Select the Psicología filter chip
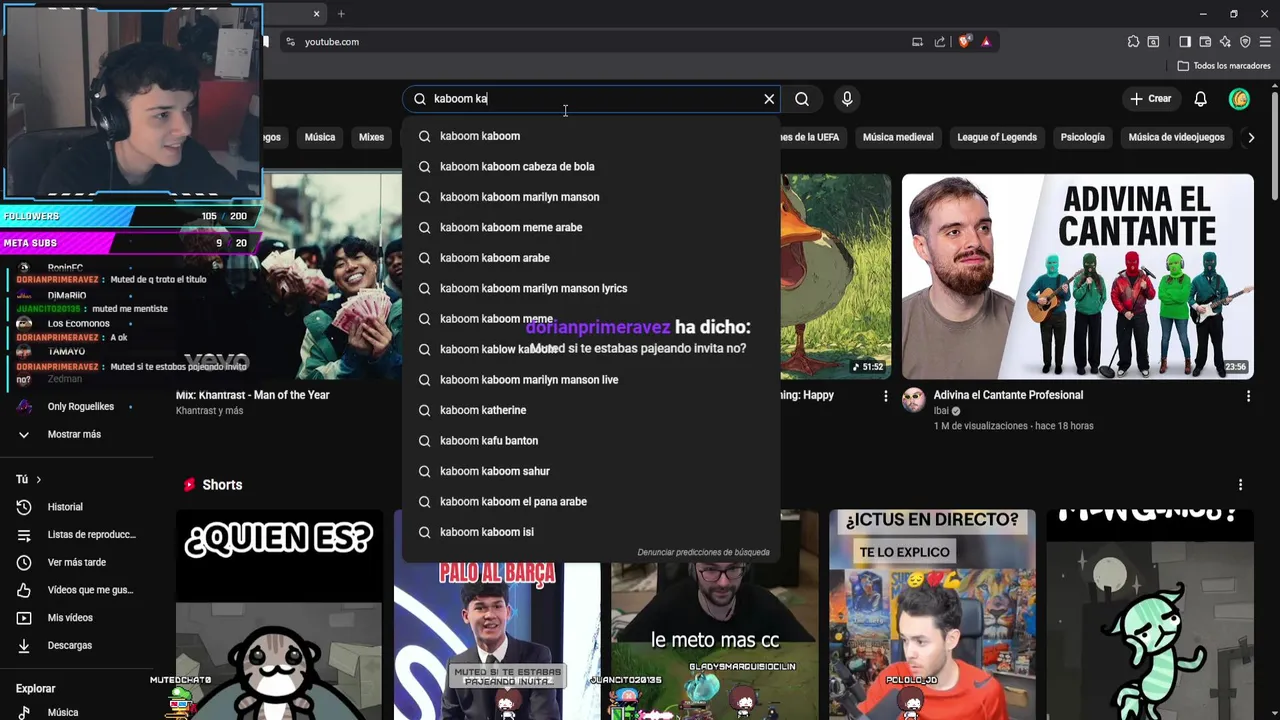 click(1083, 137)
